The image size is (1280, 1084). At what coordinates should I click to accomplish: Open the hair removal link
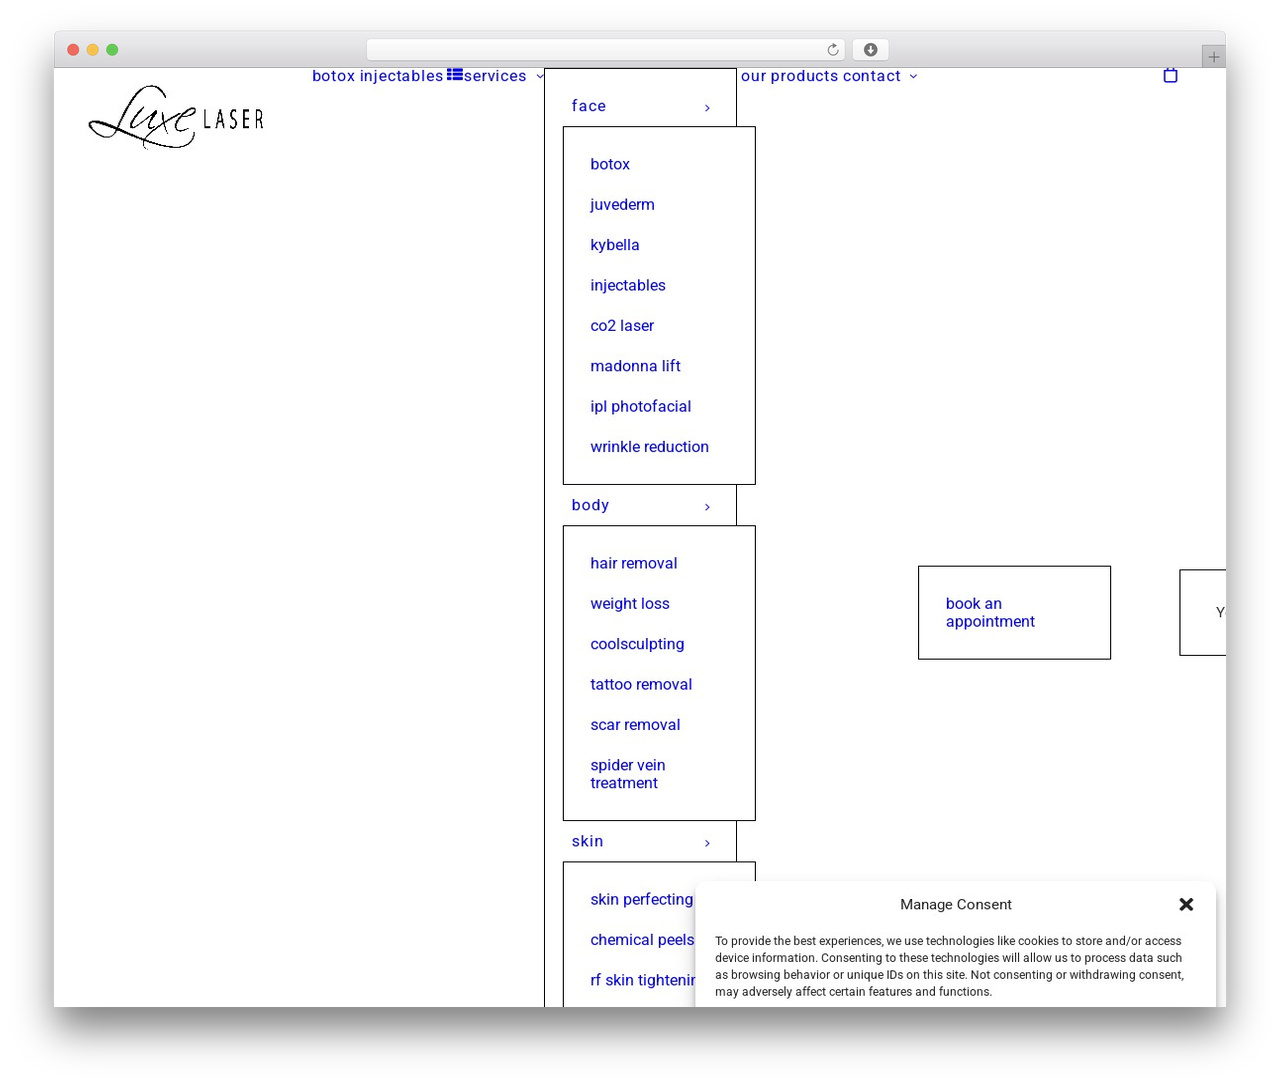pyautogui.click(x=634, y=563)
